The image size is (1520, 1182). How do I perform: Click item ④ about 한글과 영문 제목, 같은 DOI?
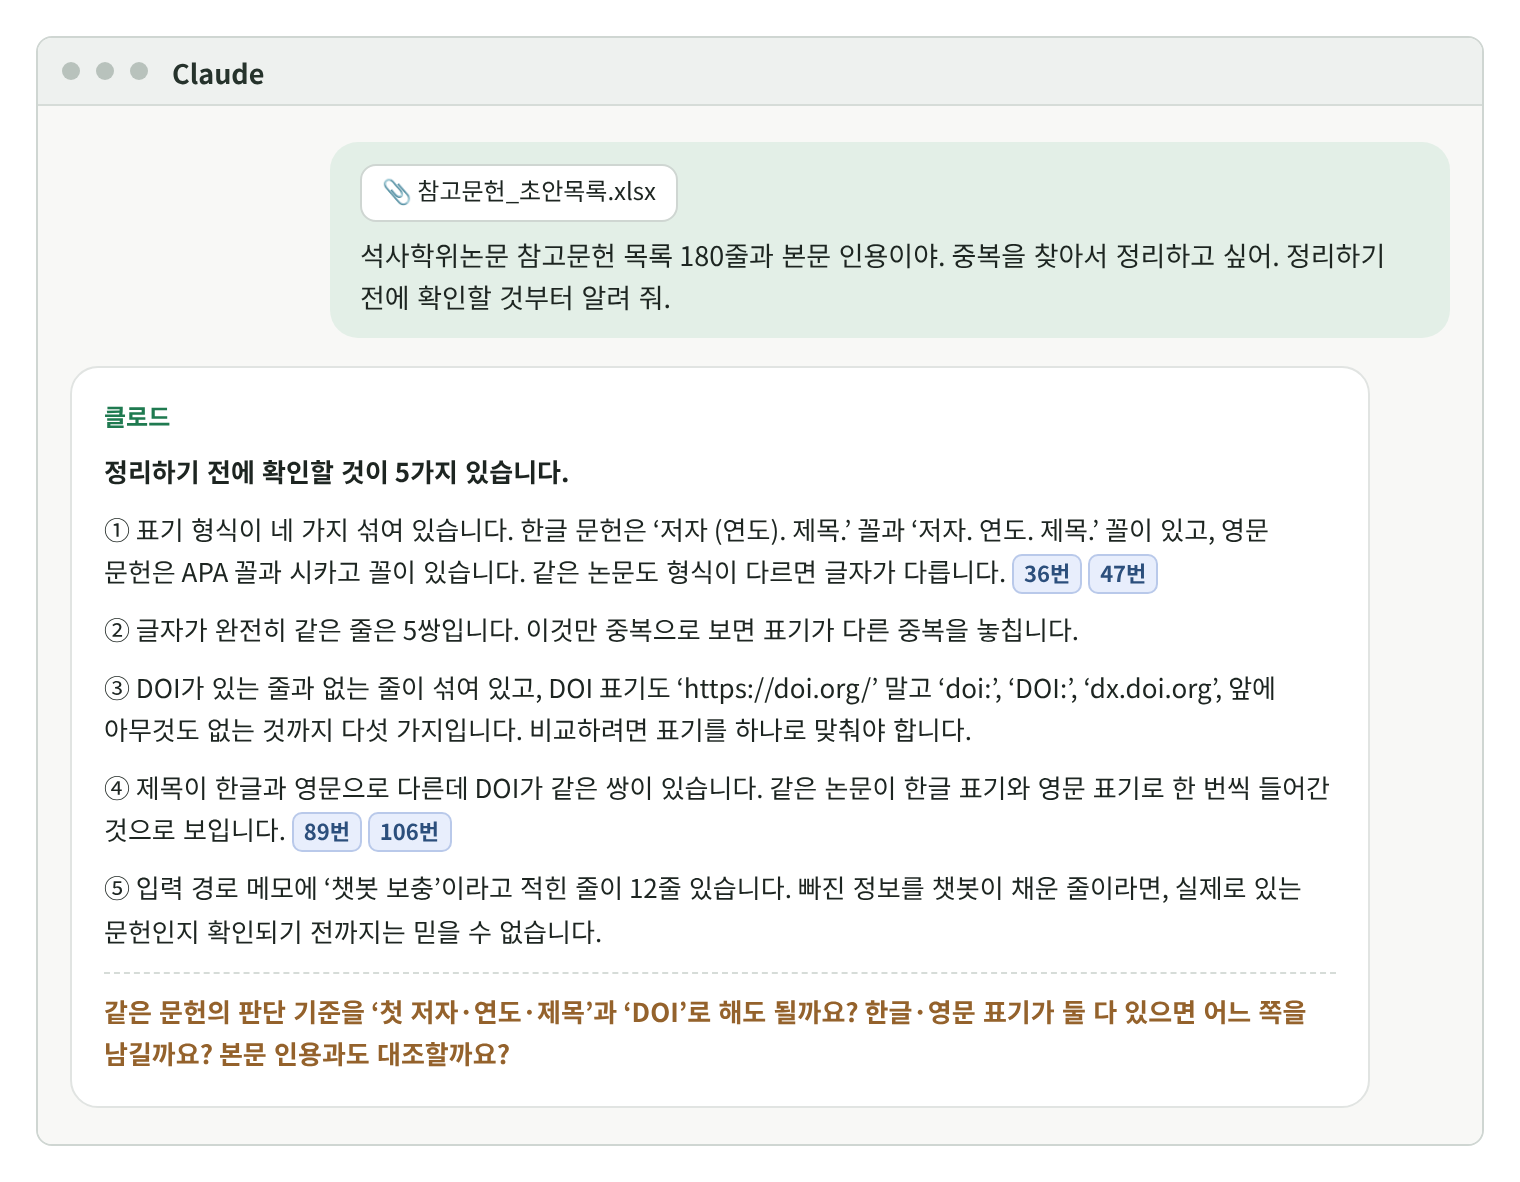717,810
